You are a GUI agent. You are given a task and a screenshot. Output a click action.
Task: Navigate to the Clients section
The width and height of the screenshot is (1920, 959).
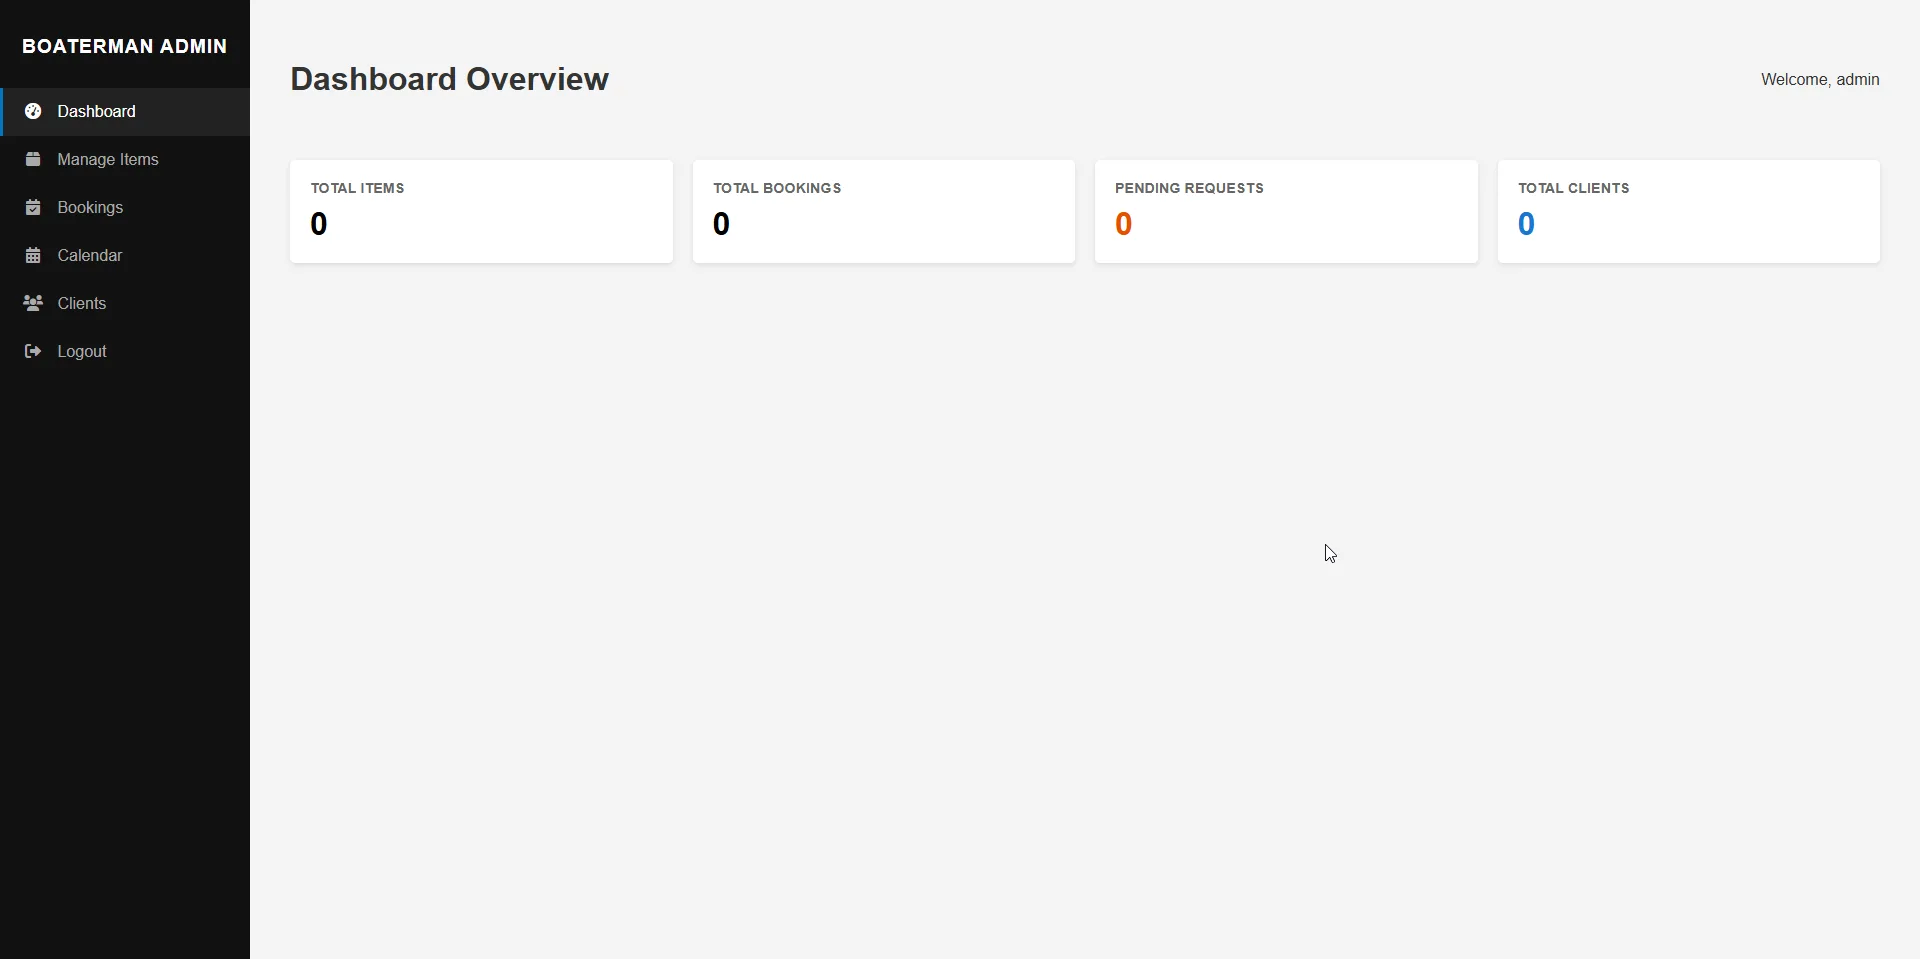click(82, 303)
